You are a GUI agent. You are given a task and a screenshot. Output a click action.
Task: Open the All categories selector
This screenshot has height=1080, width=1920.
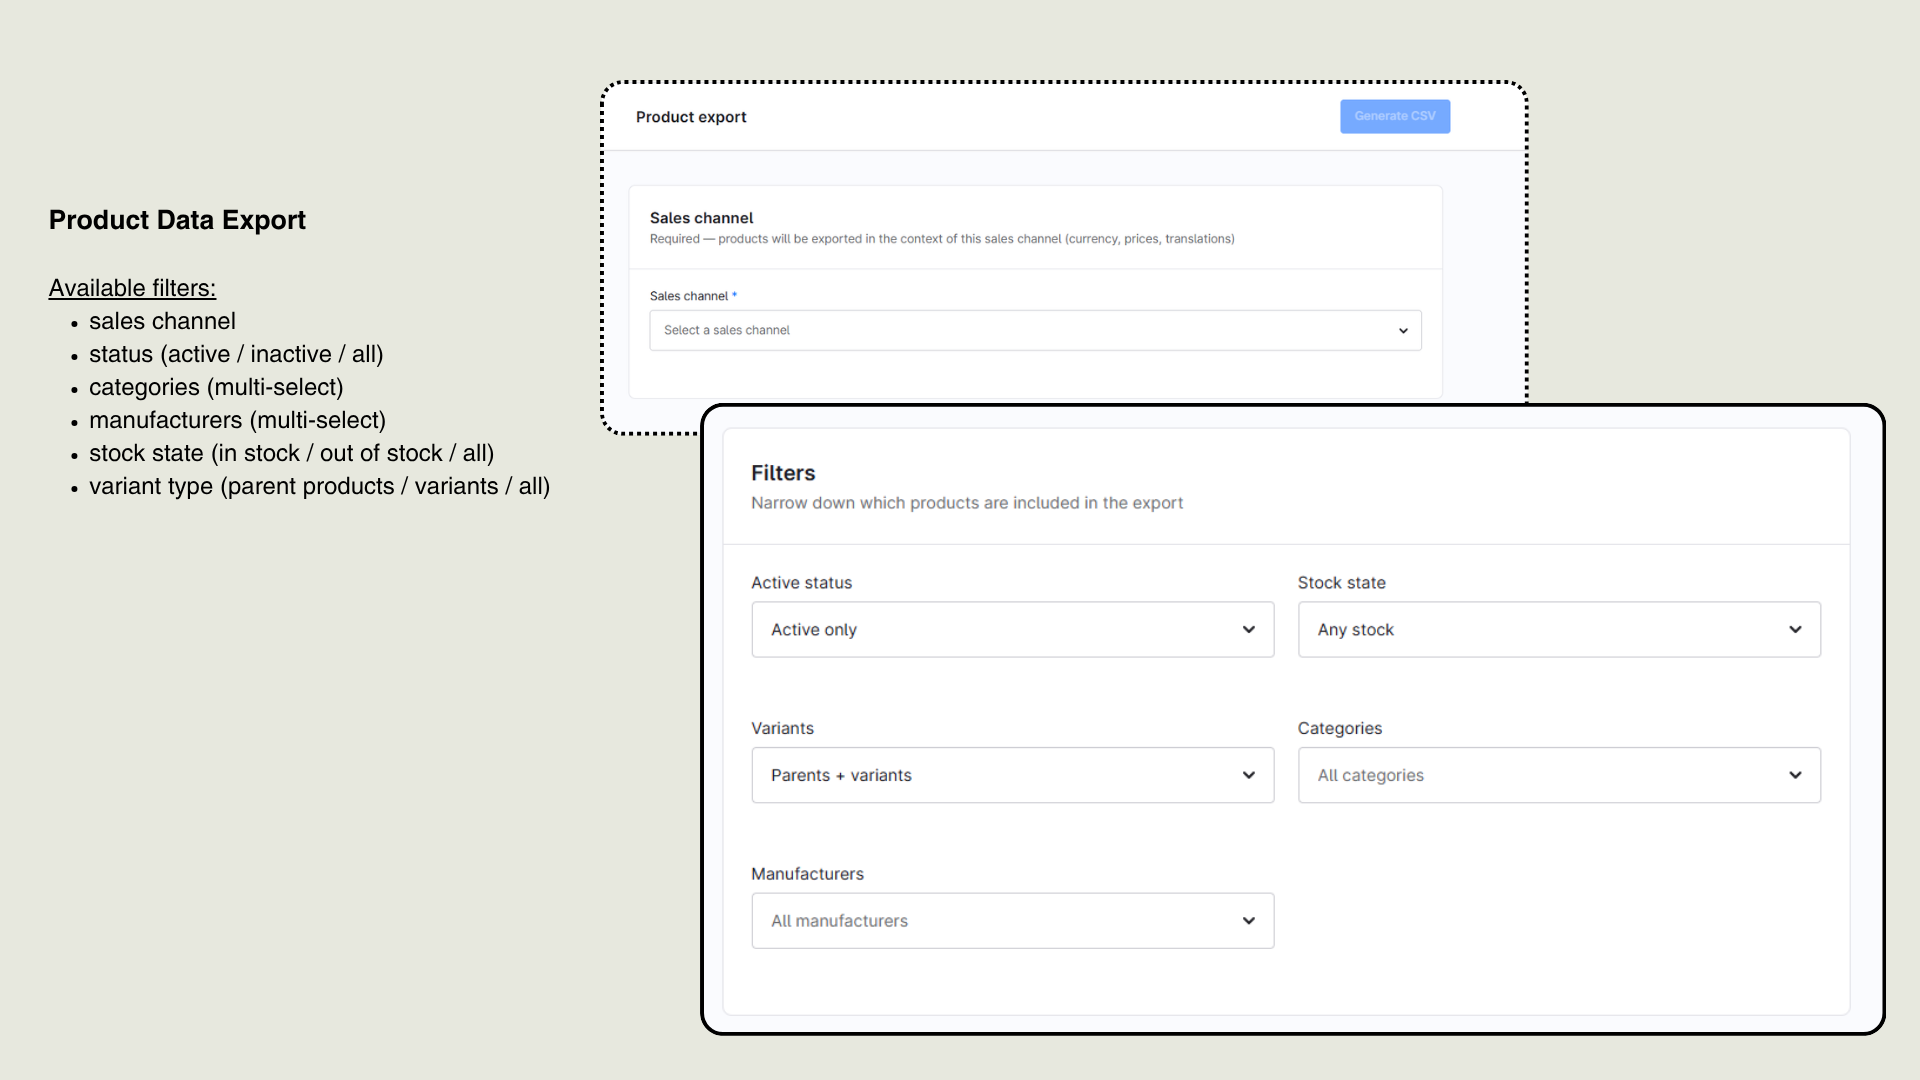click(1559, 775)
